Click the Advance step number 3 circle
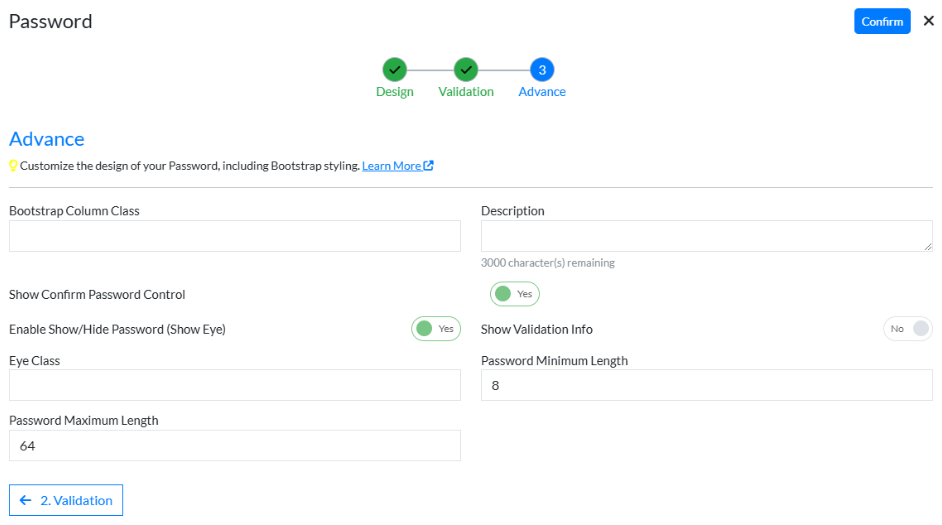The width and height of the screenshot is (942, 525). (542, 70)
